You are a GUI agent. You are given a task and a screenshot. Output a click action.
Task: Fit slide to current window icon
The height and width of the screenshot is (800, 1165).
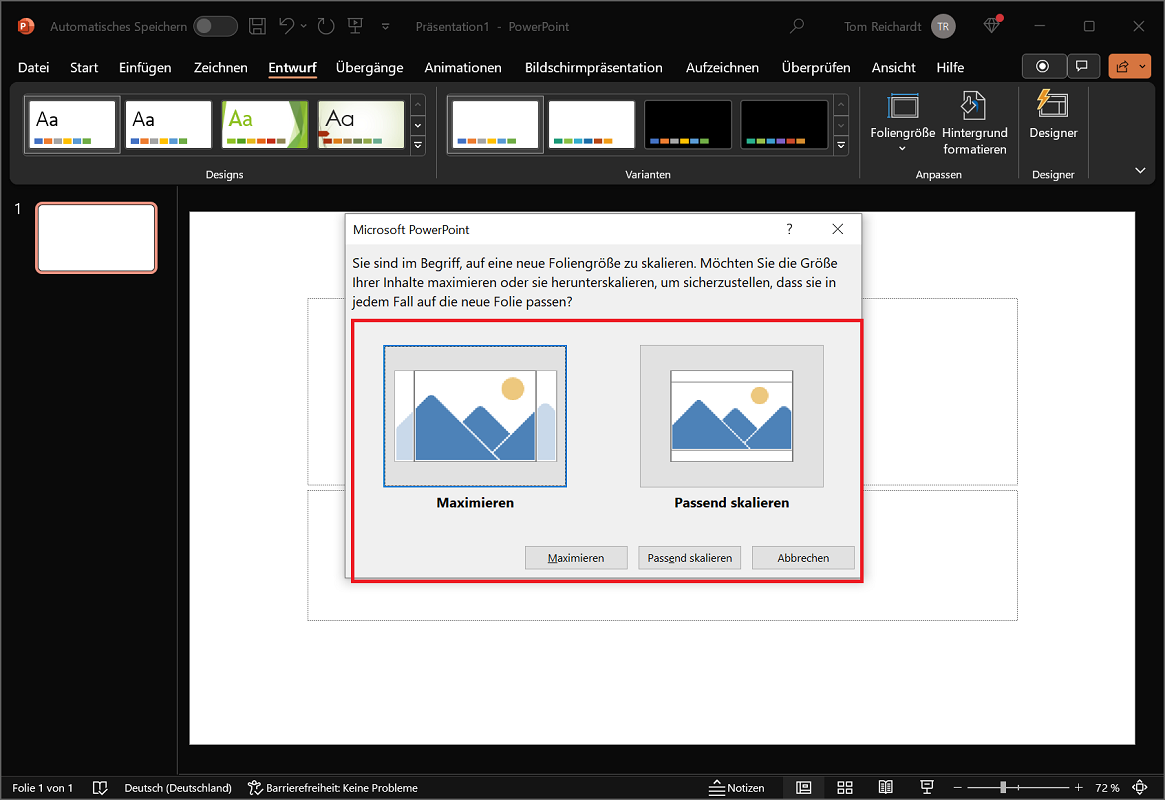click(x=1140, y=787)
